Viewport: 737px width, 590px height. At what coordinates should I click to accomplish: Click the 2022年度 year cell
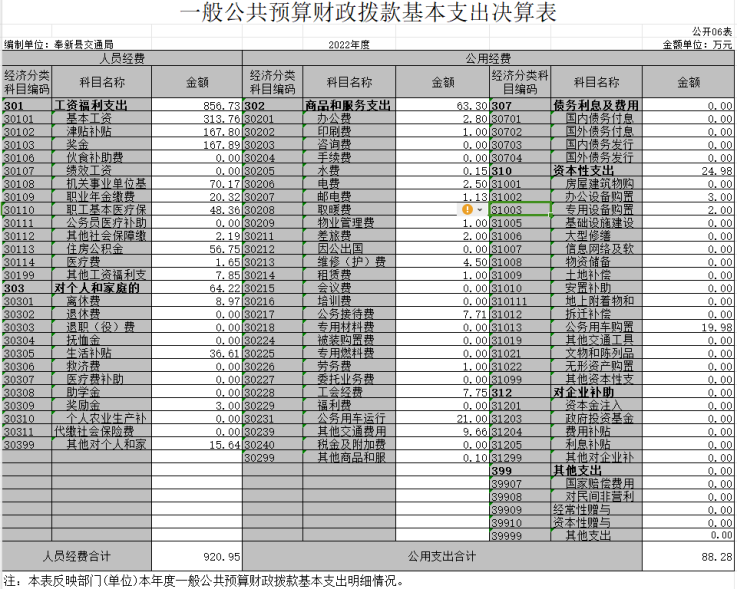[x=348, y=45]
